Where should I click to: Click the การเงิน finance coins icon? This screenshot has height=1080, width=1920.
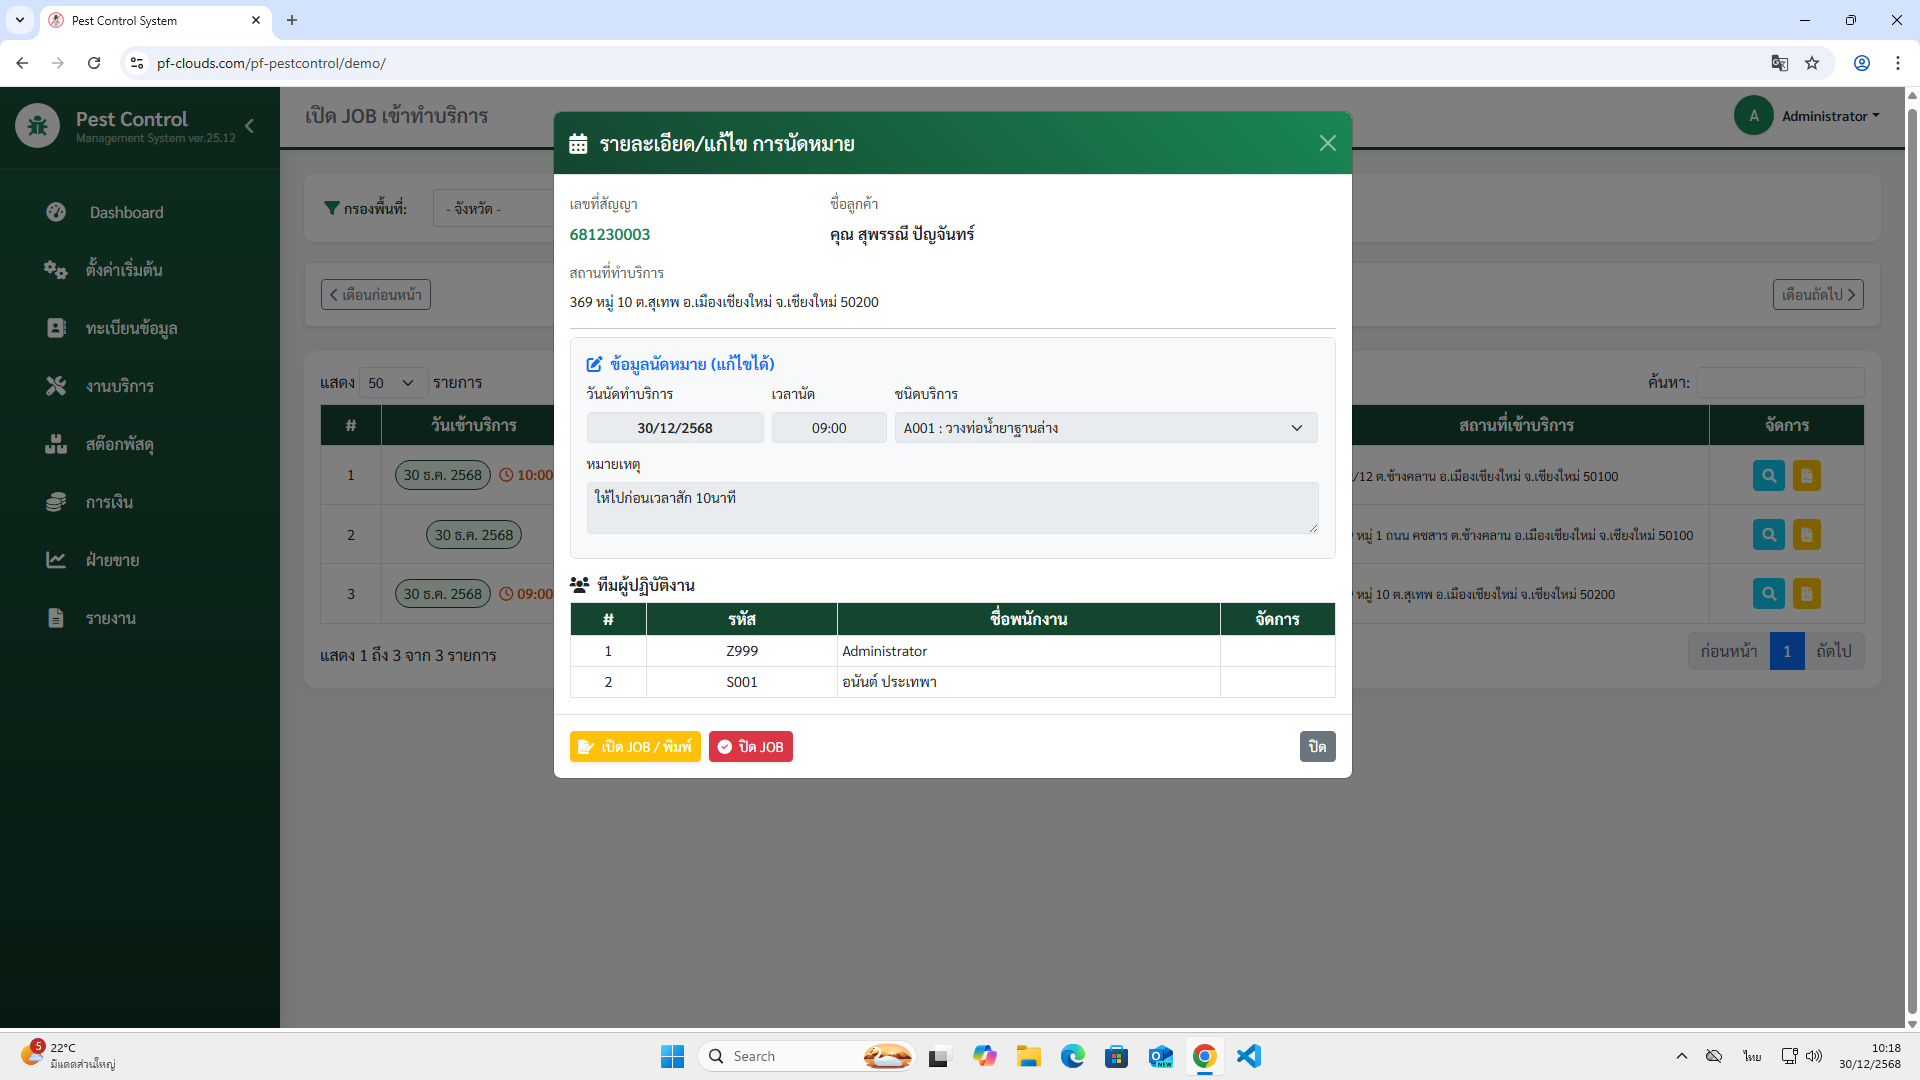[56, 502]
